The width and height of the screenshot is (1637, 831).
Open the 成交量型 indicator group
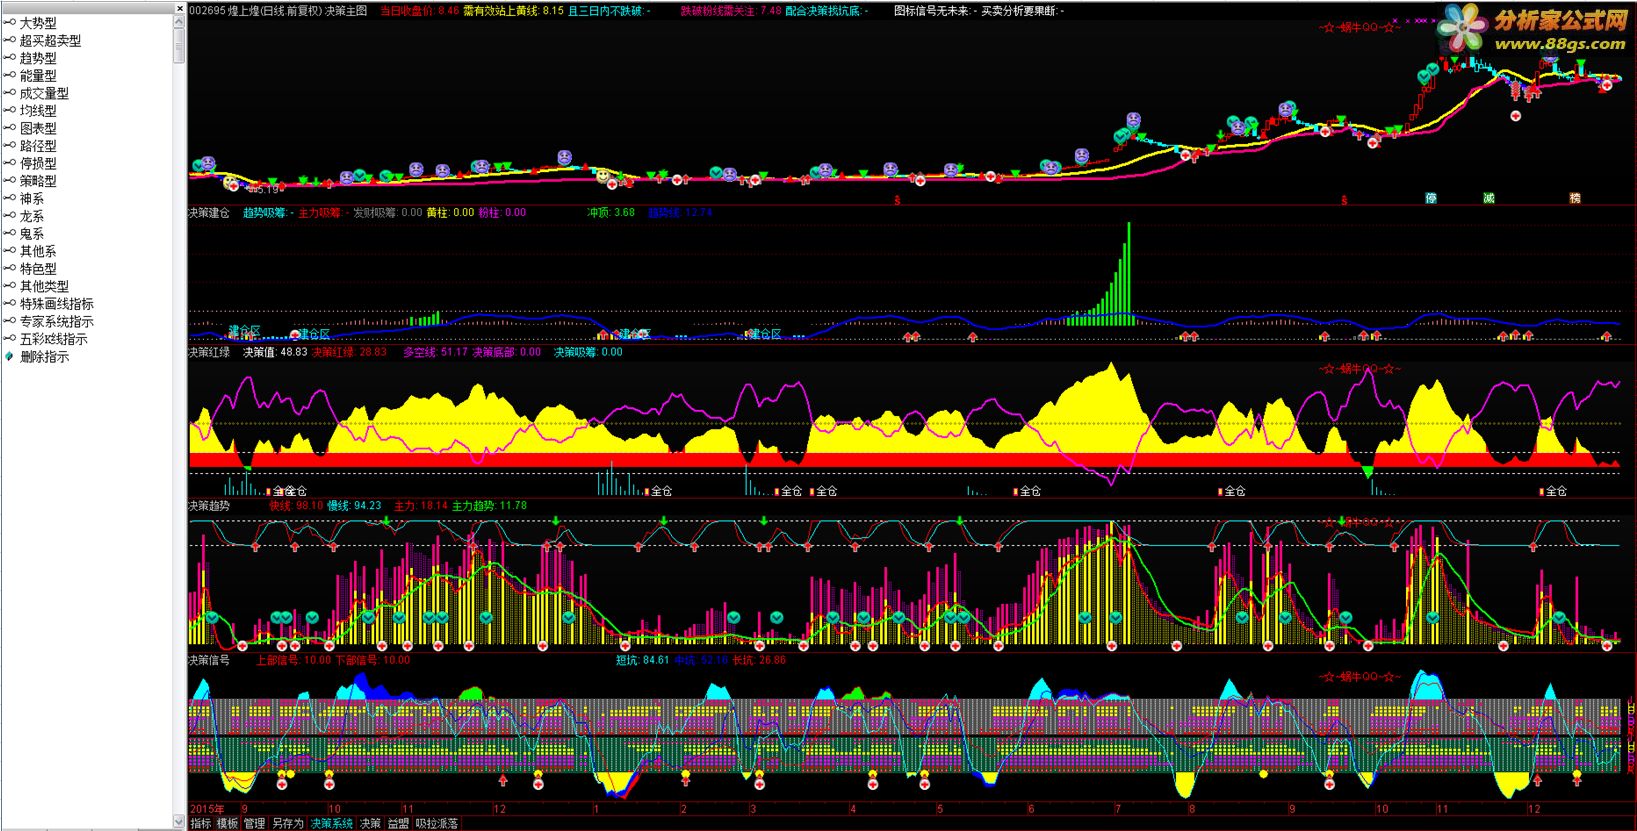44,93
